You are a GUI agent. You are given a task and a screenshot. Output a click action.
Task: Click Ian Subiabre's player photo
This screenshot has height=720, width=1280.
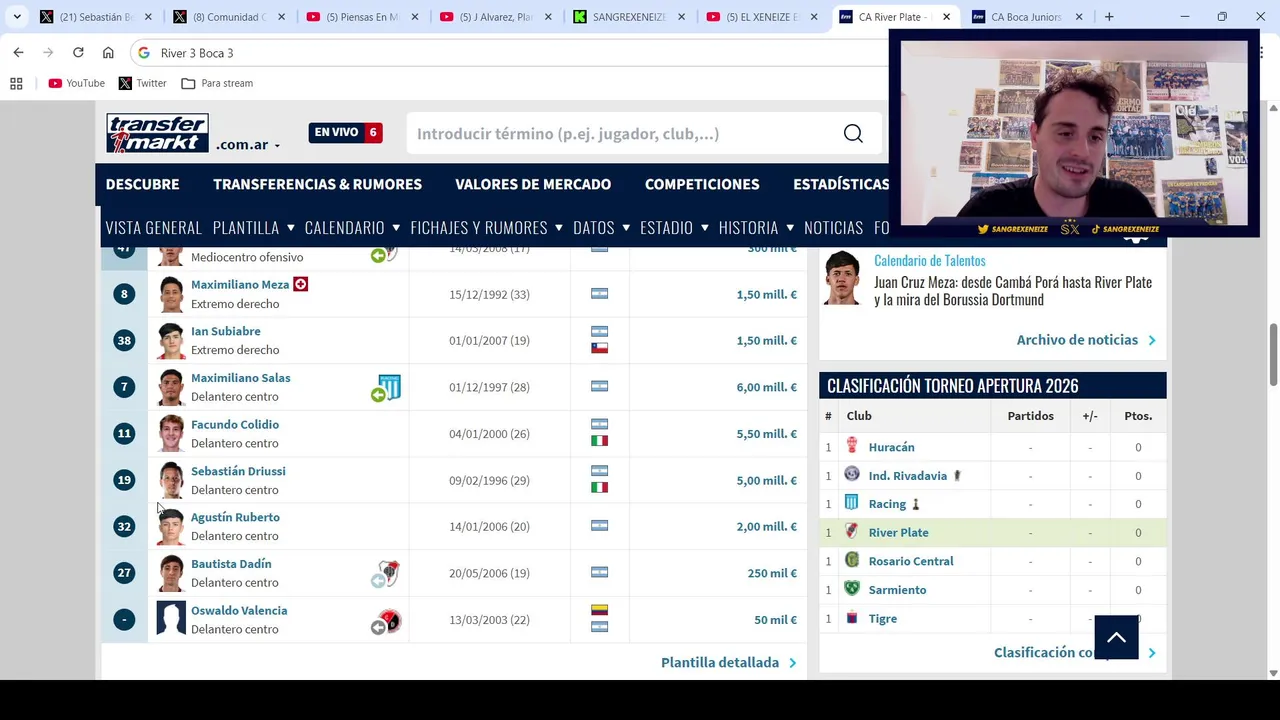171,341
